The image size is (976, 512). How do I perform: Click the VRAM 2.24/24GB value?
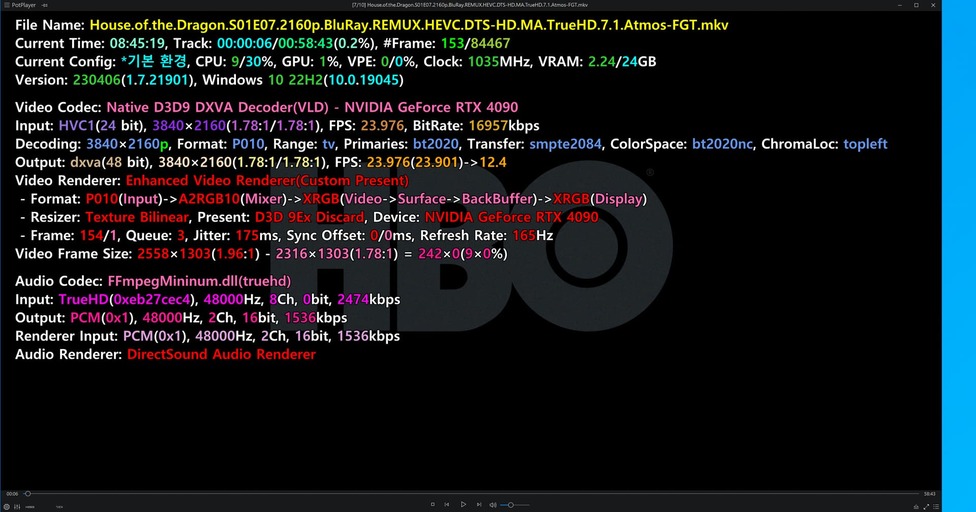pos(624,62)
